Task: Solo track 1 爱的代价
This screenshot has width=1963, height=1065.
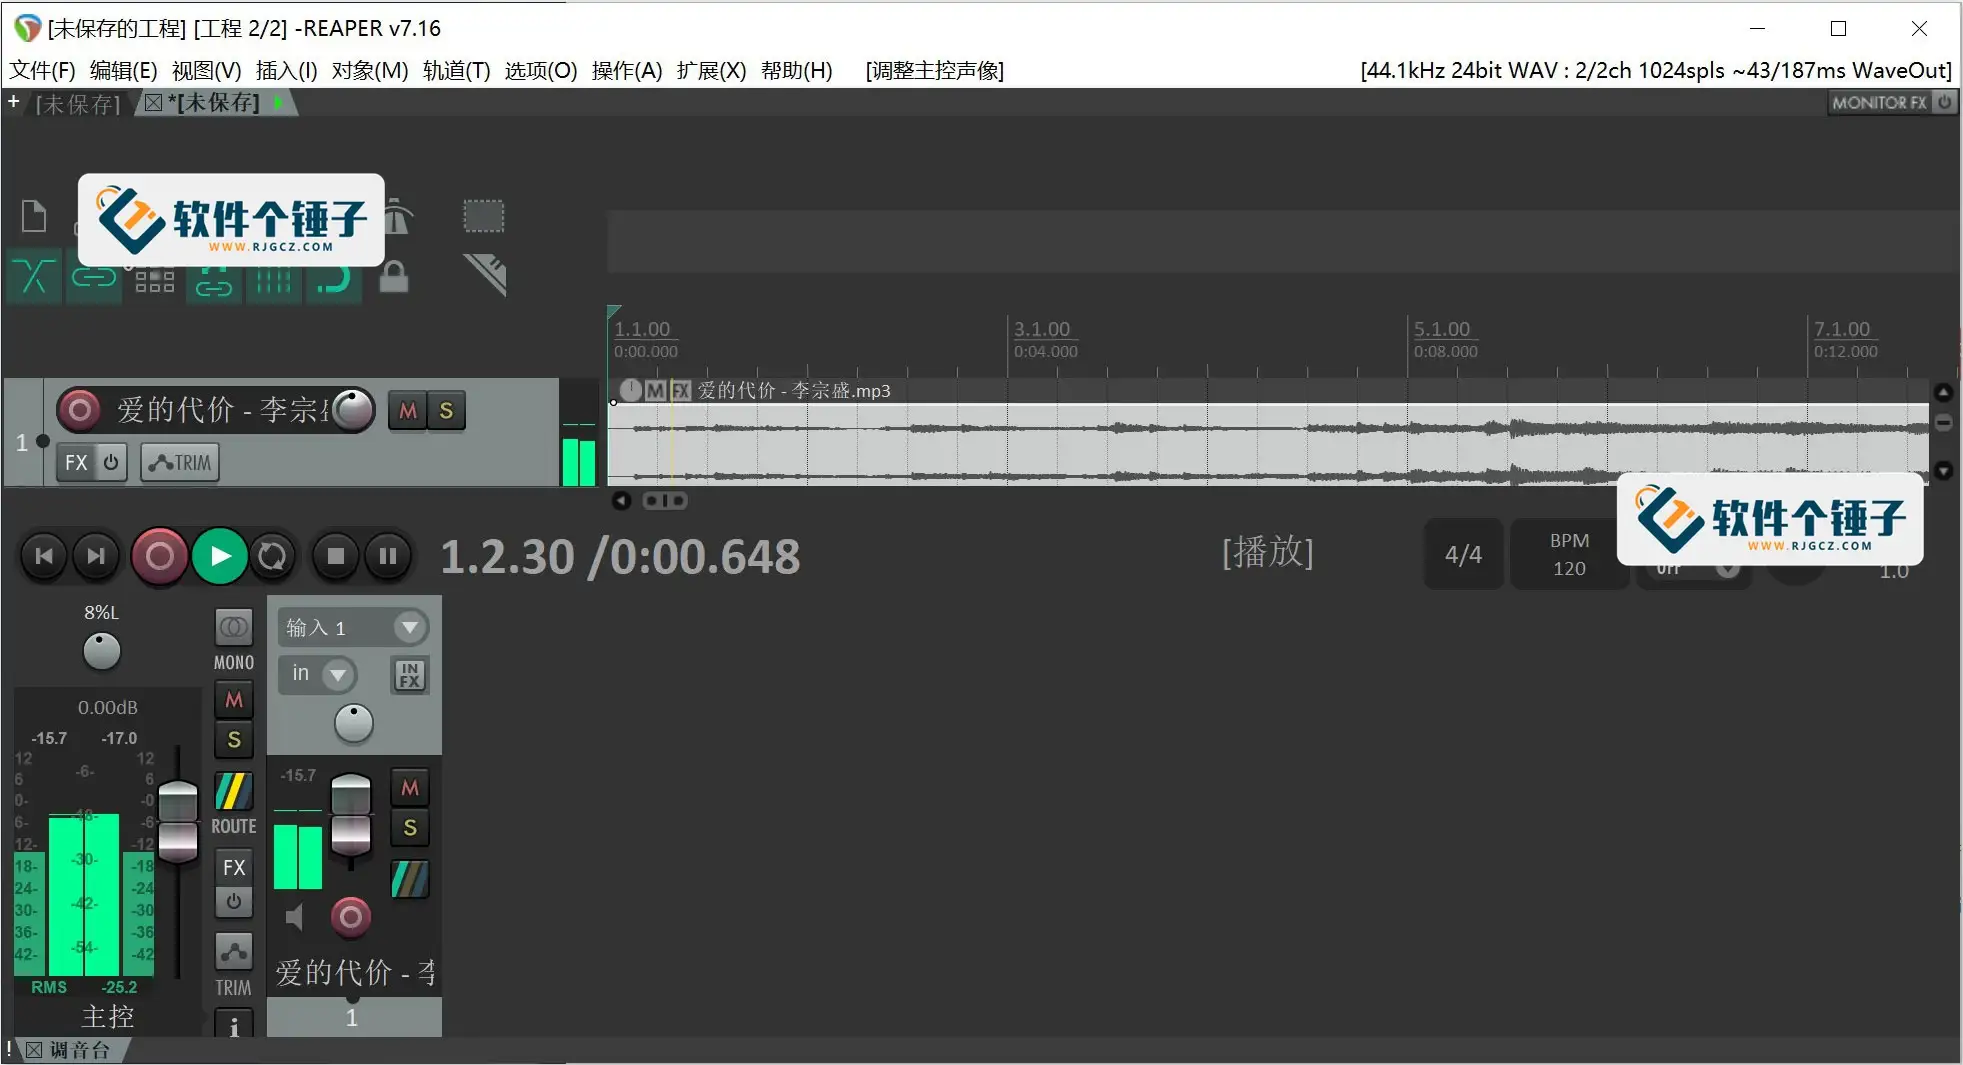Action: (x=447, y=410)
